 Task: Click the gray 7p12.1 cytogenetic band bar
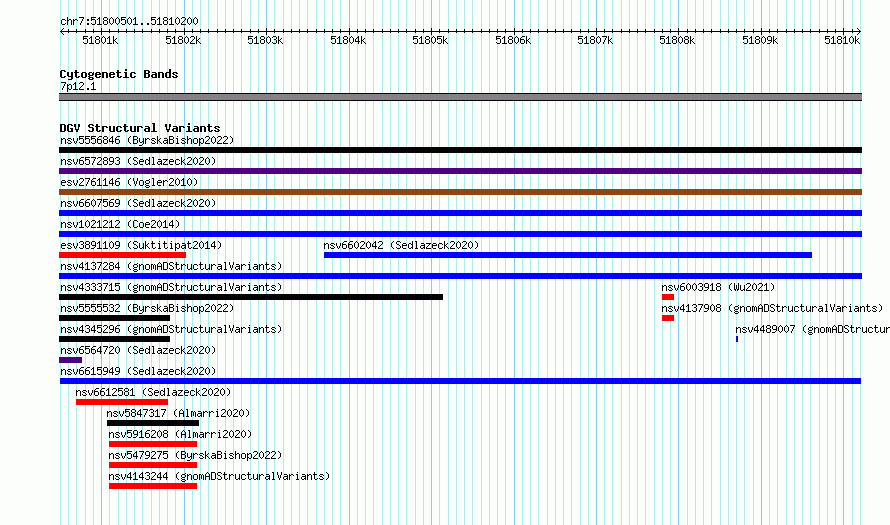pyautogui.click(x=460, y=97)
